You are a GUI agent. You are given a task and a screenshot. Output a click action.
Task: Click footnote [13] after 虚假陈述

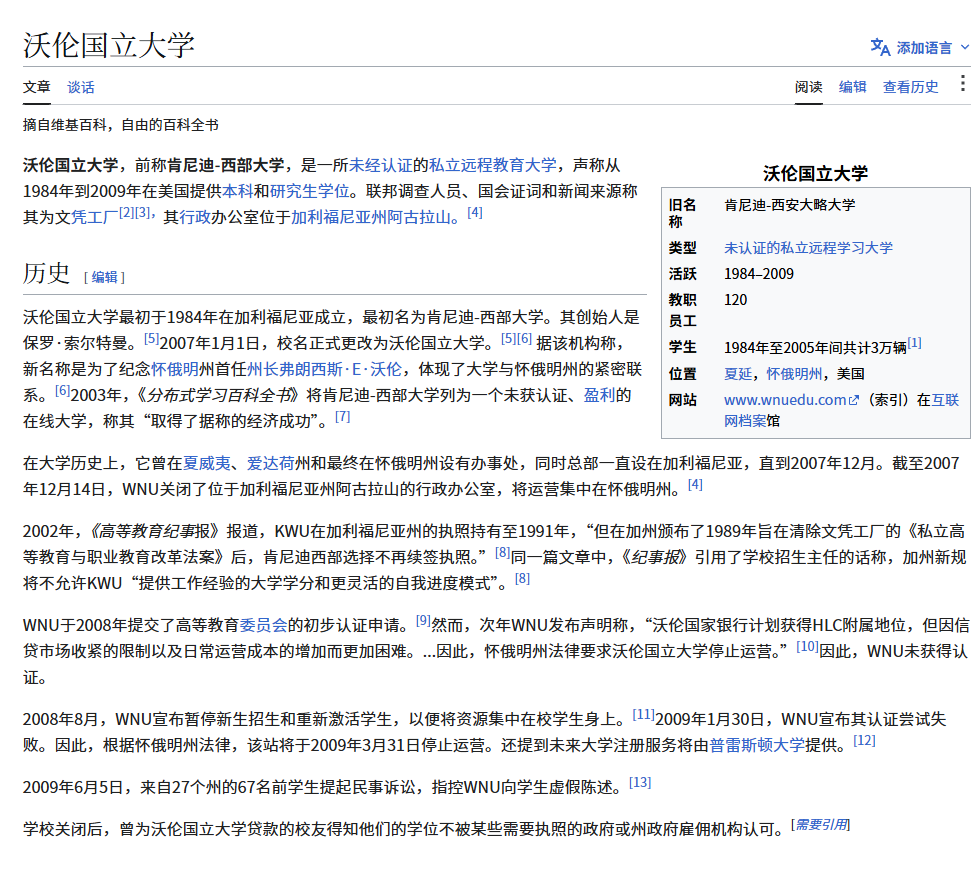(x=640, y=783)
